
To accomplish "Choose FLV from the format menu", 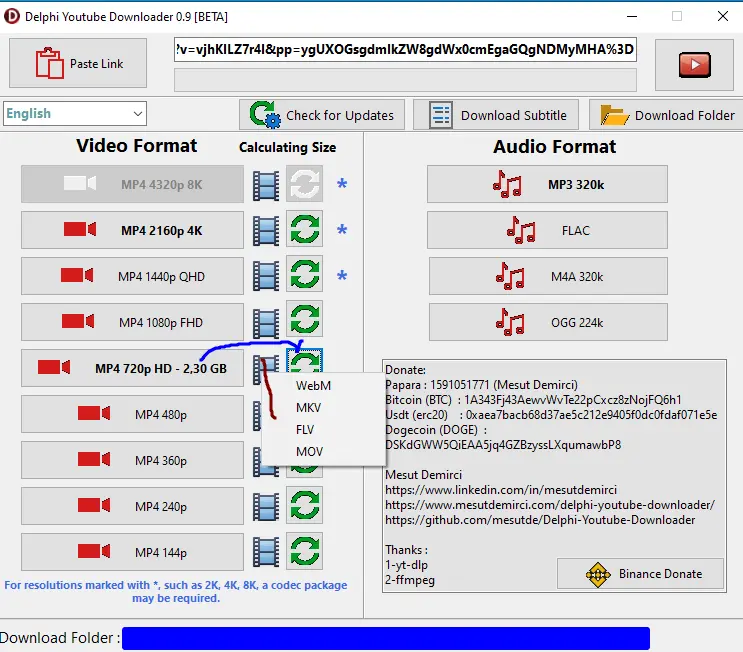I will (324, 430).
